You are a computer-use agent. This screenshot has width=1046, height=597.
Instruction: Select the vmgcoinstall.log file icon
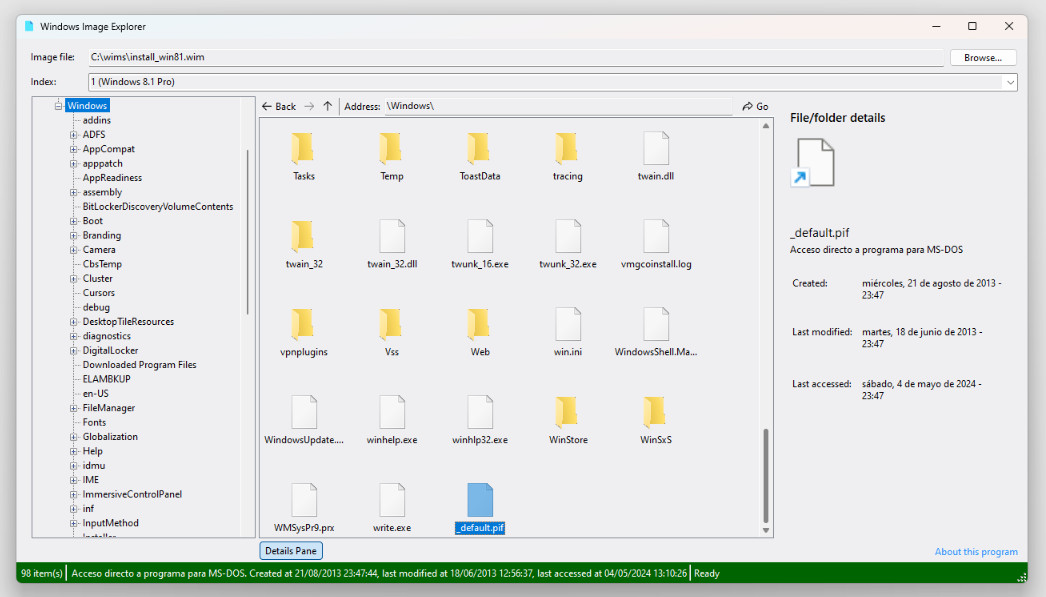click(656, 235)
